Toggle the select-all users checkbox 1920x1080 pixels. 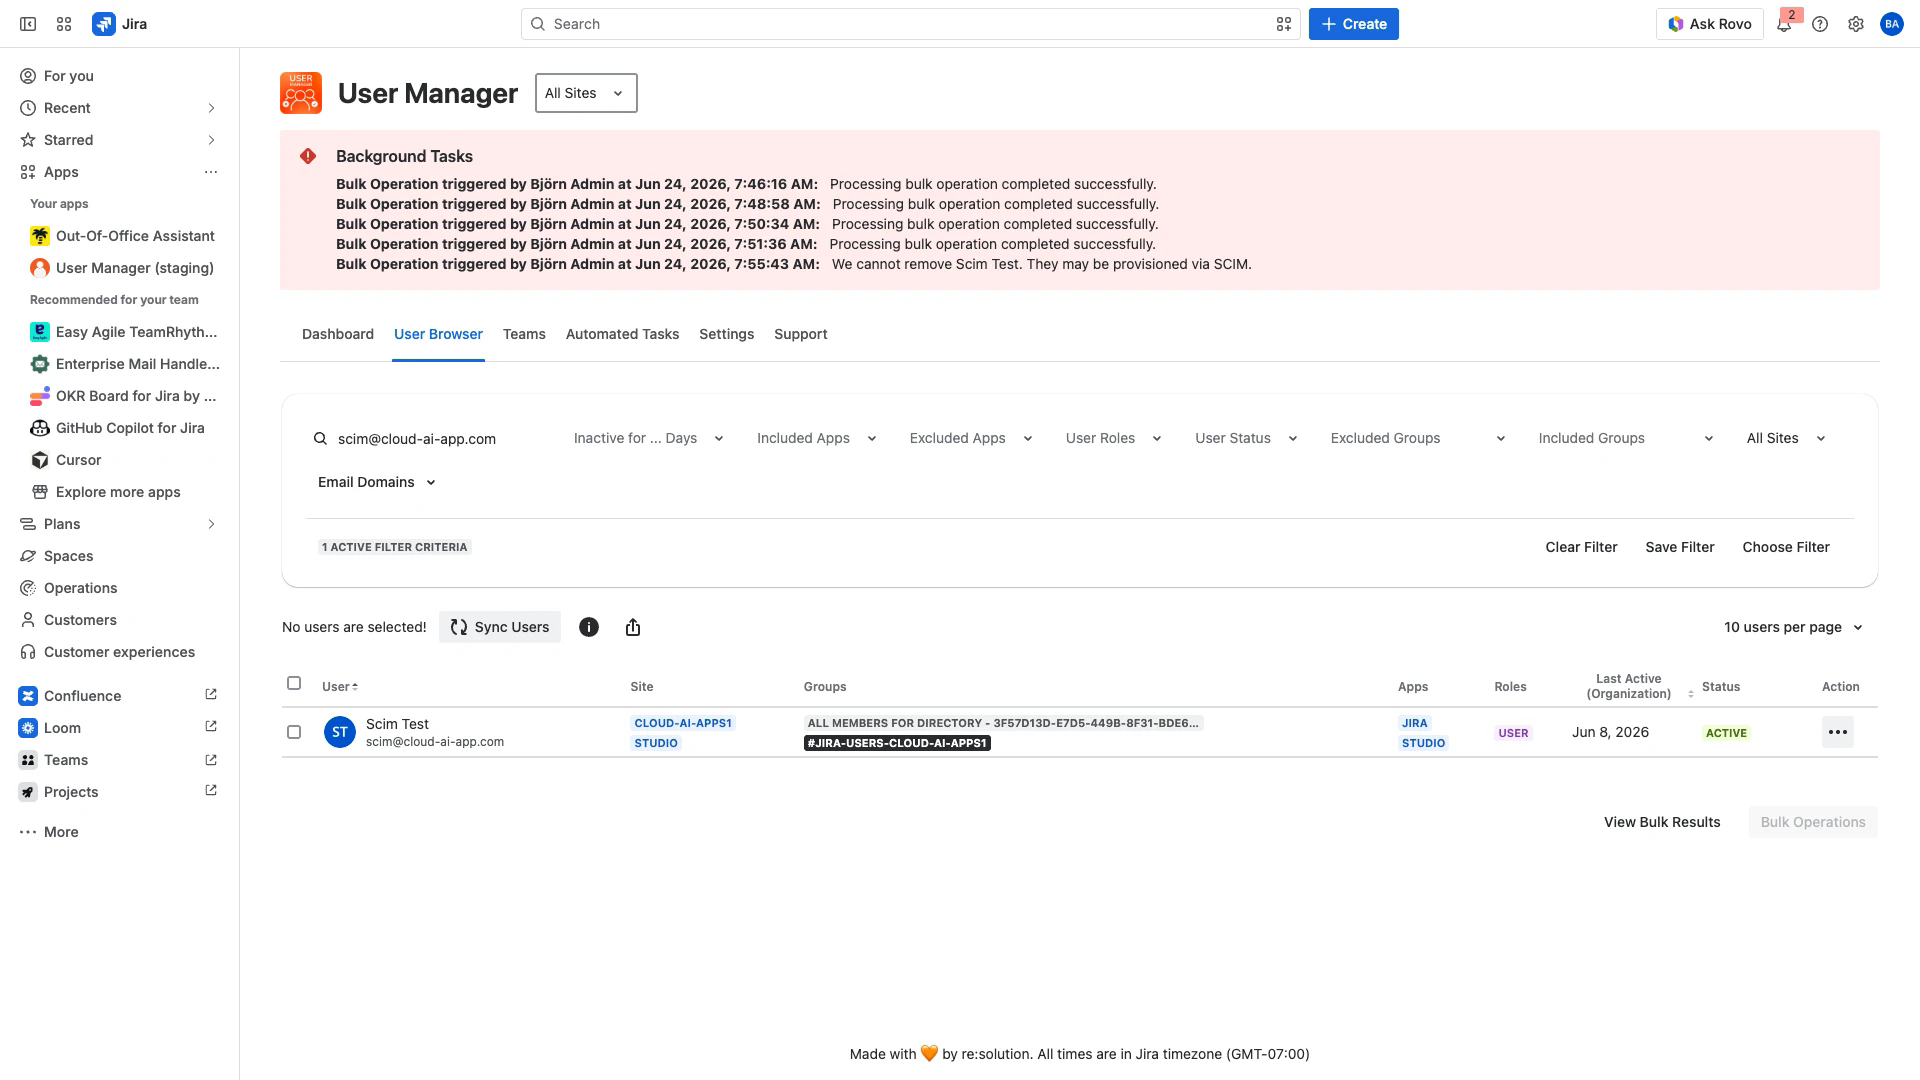pos(294,683)
